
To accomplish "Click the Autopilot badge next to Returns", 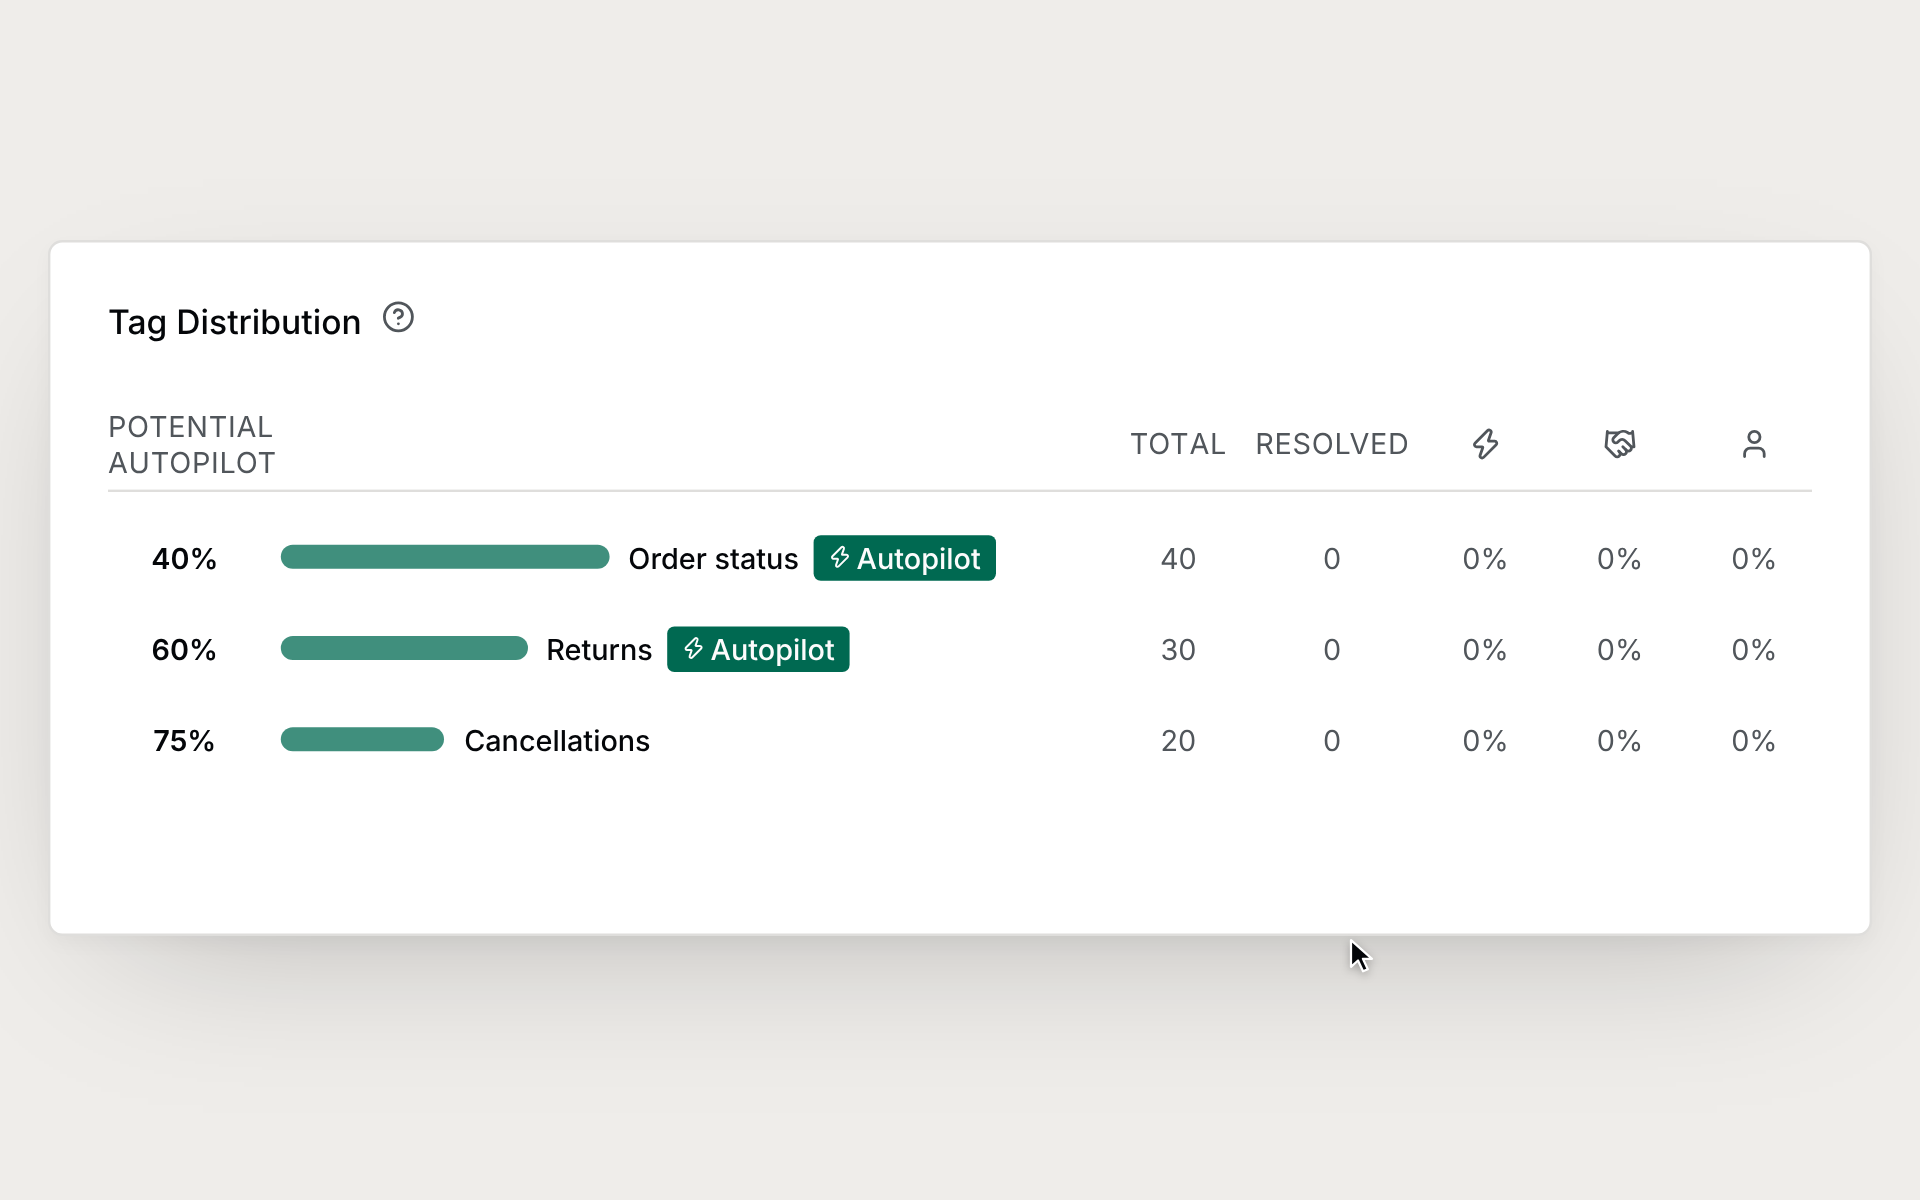I will click(x=758, y=649).
